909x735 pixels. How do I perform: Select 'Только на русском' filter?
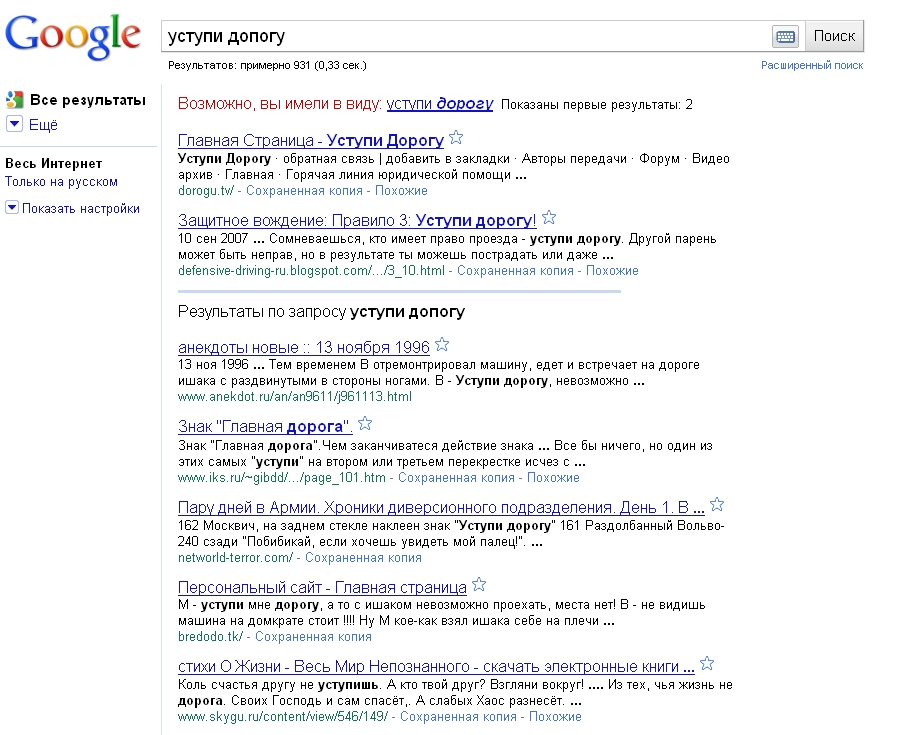(61, 182)
